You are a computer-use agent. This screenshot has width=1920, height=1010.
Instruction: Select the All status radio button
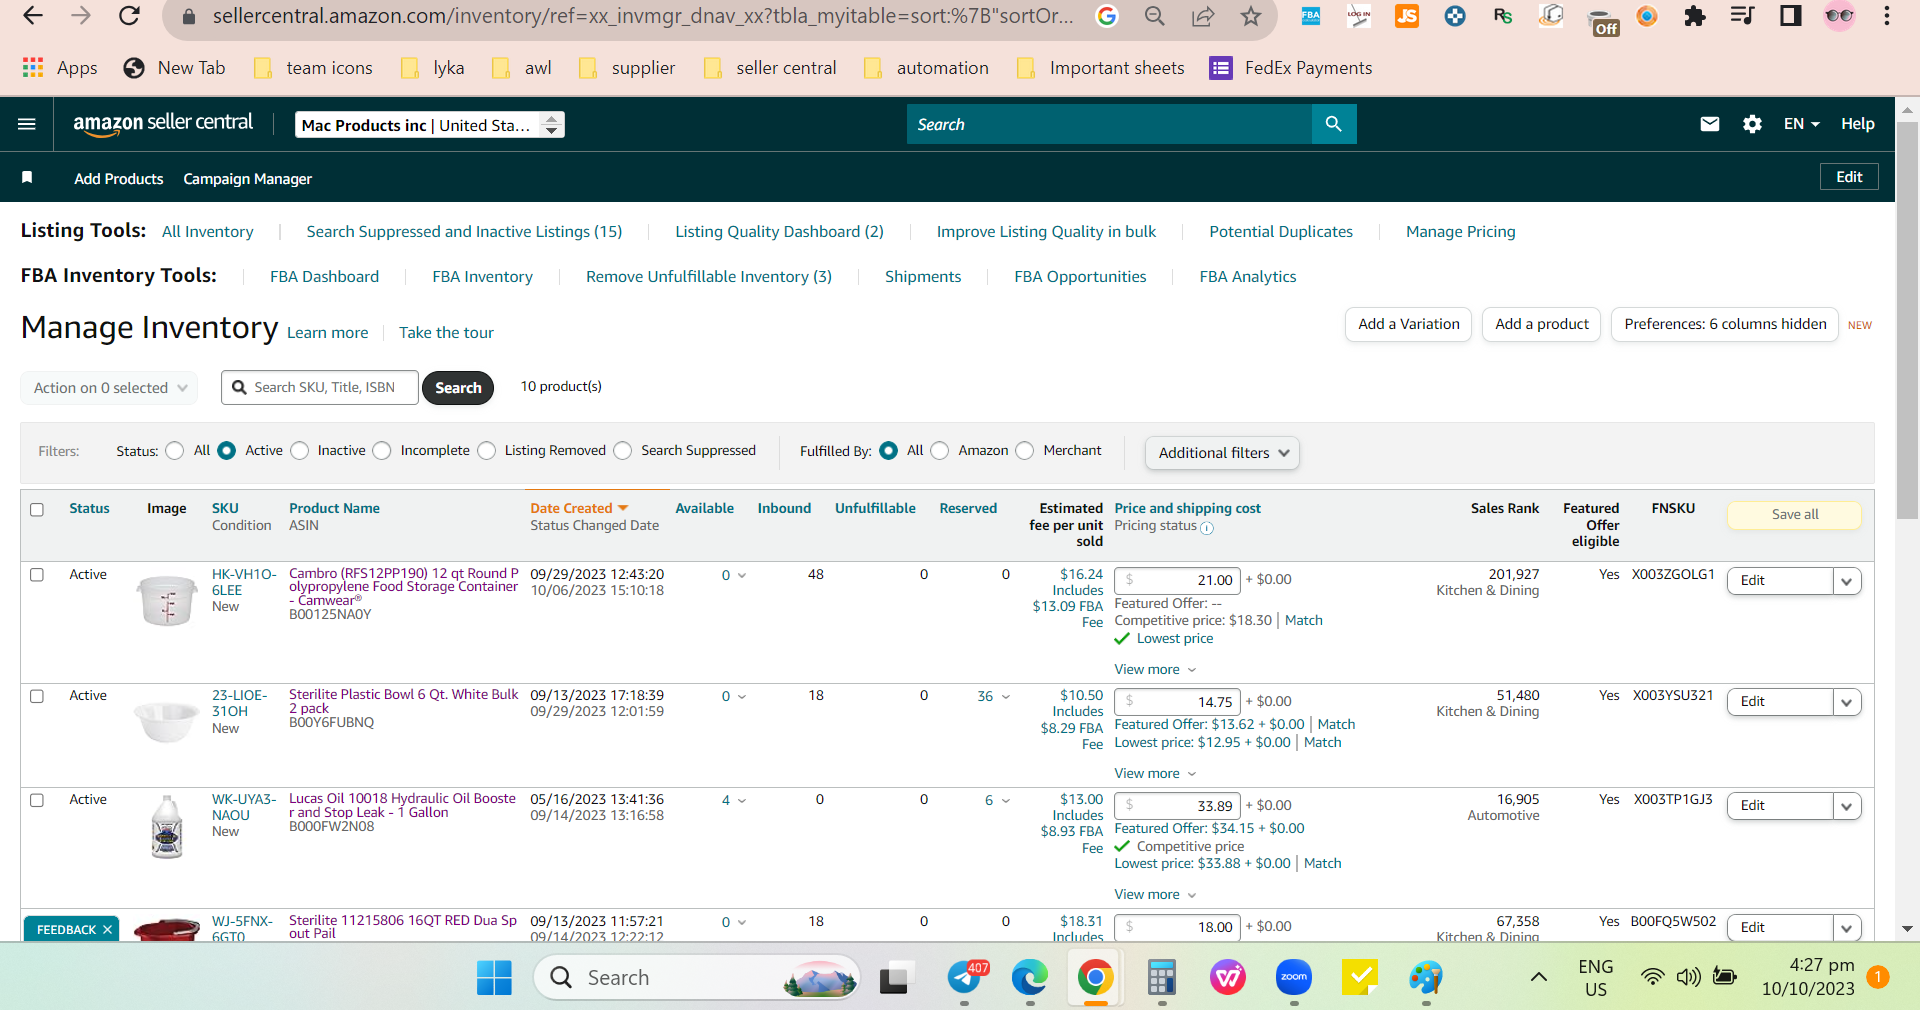175,451
